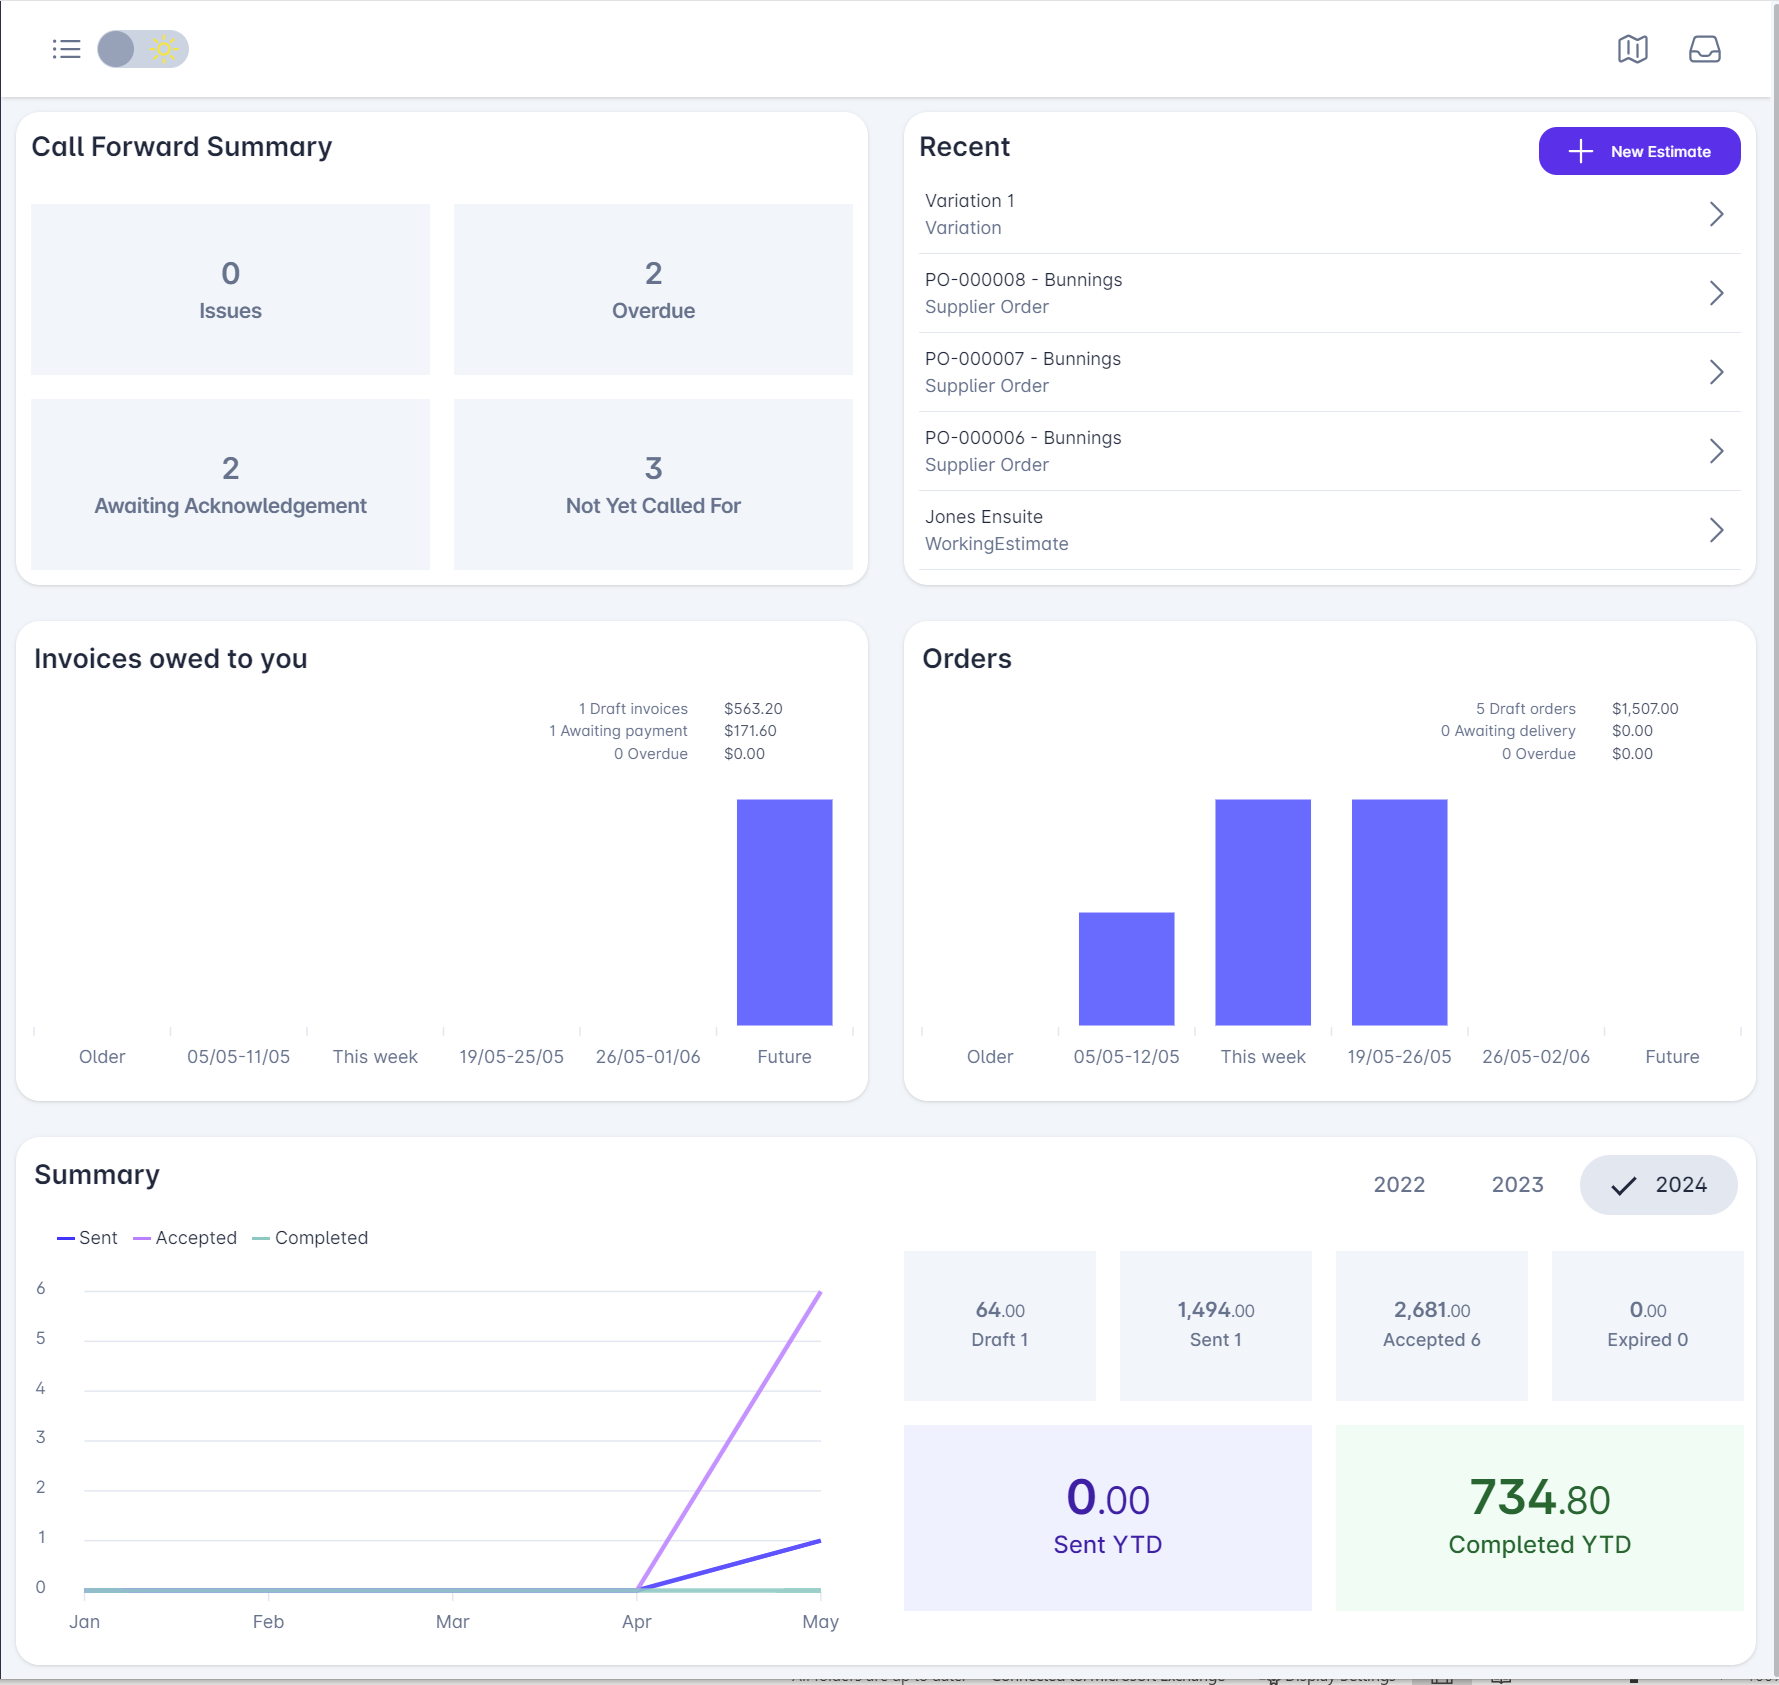
Task: Open the Variation 1 recent item
Action: click(1329, 214)
